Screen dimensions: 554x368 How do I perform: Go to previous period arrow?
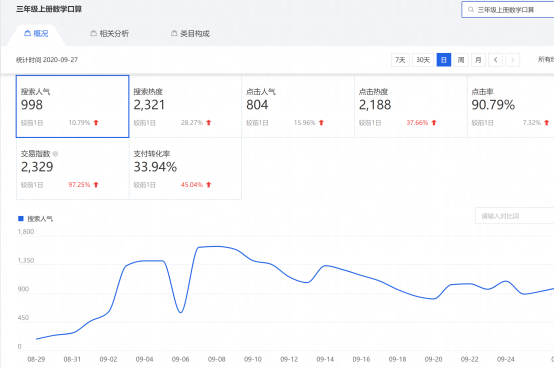[x=495, y=60]
